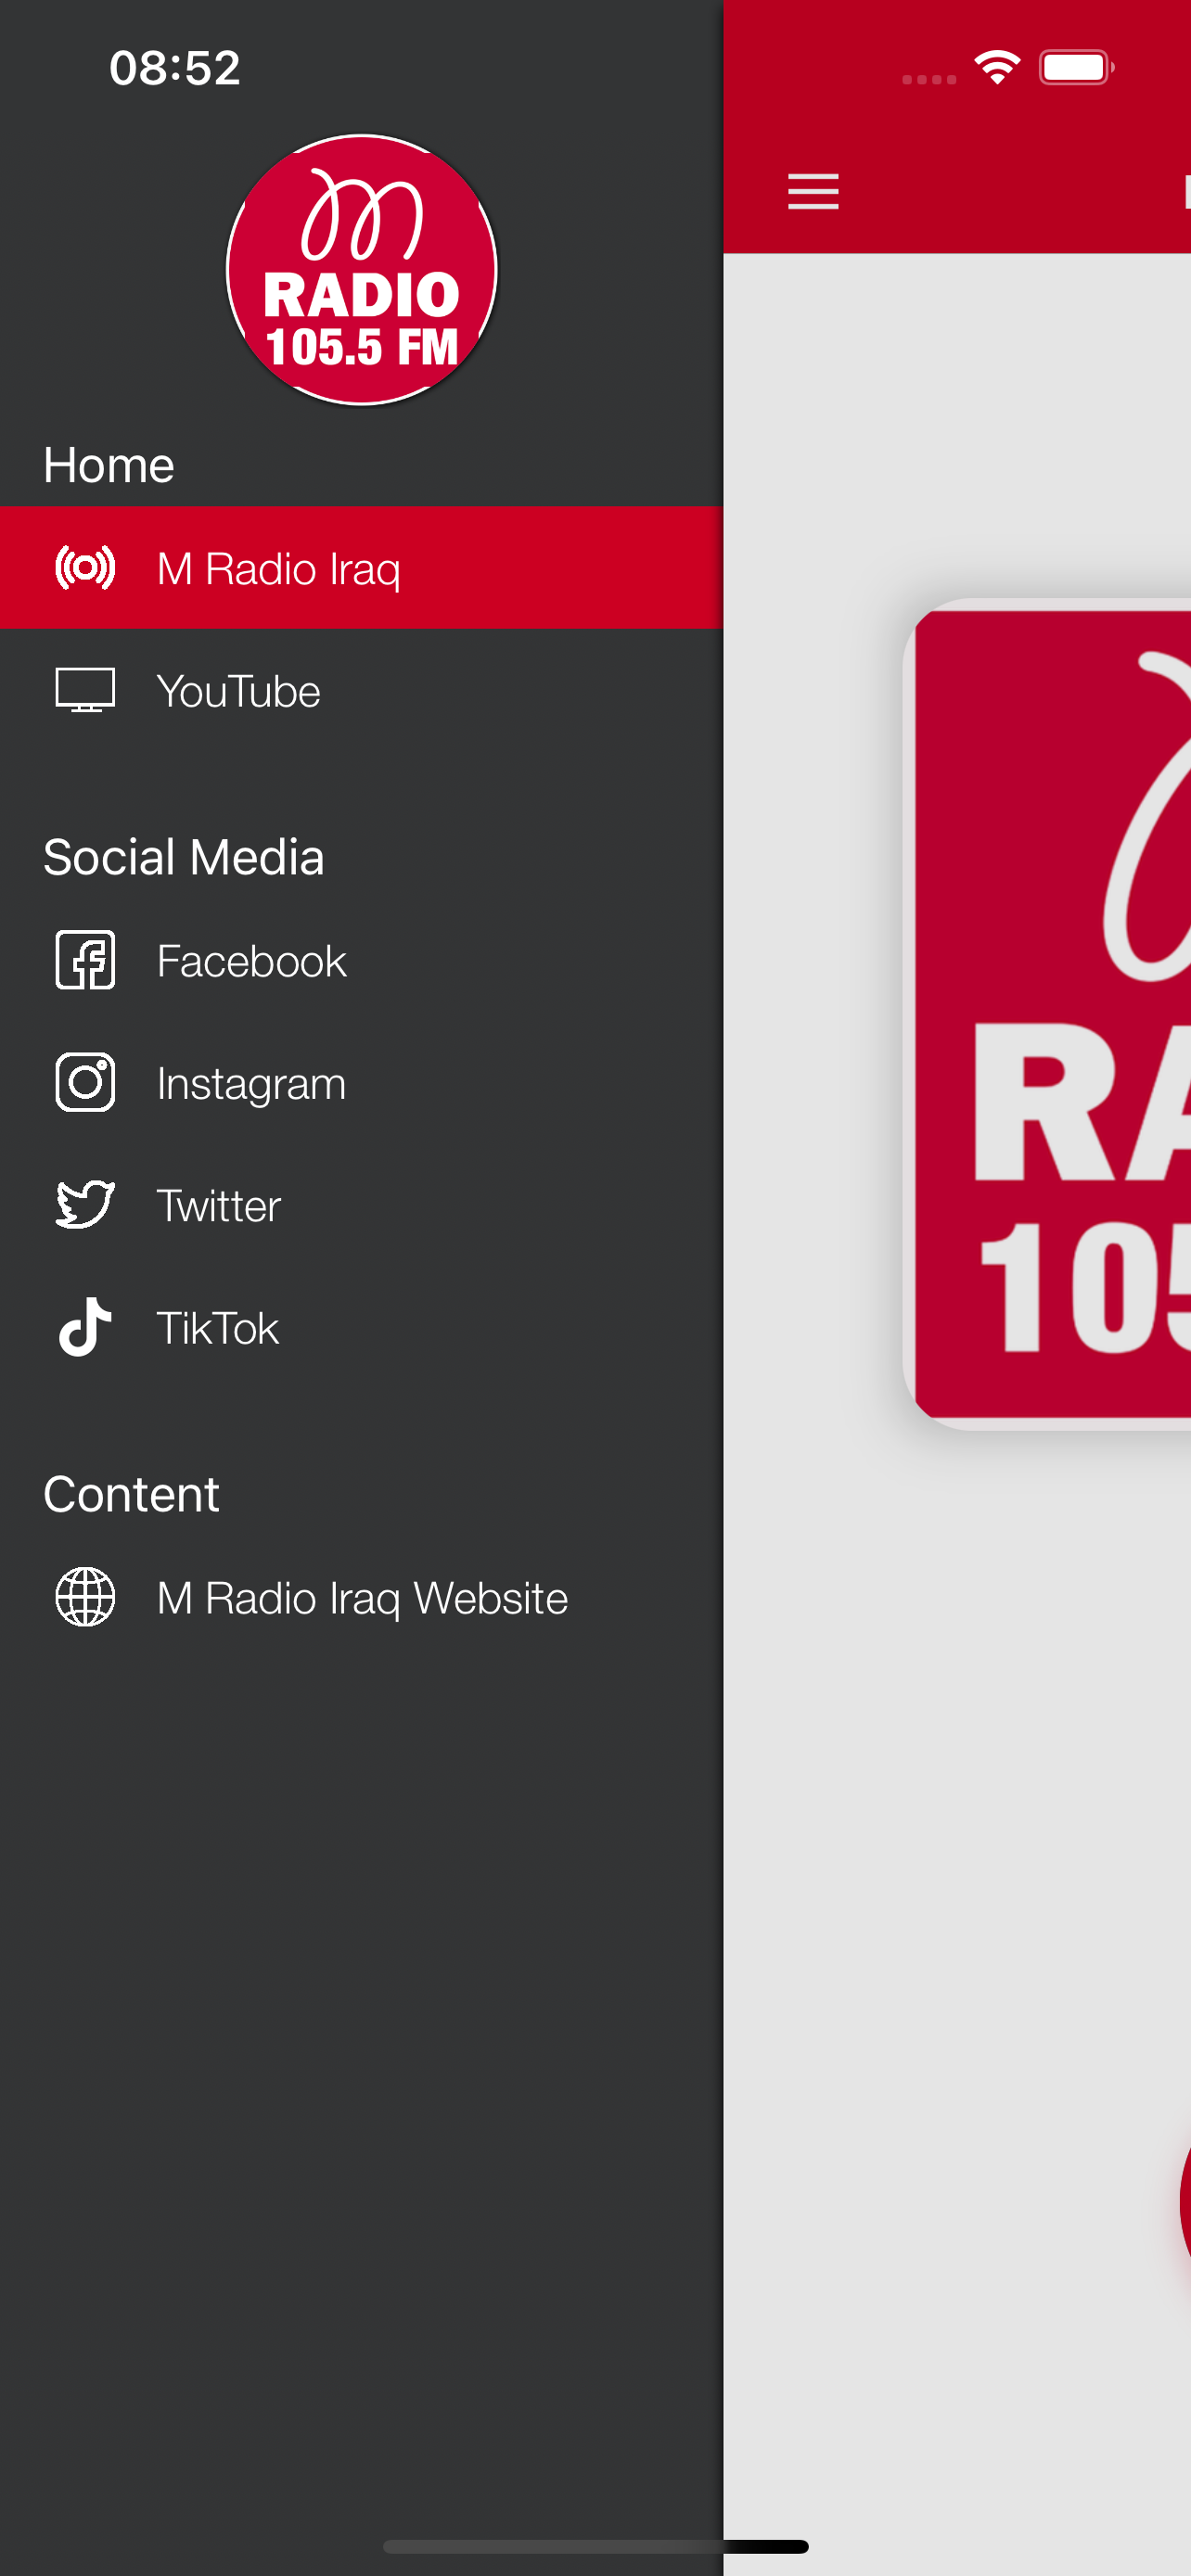Image resolution: width=1191 pixels, height=2576 pixels.
Task: Tap the Social Media section heading
Action: pos(184,857)
